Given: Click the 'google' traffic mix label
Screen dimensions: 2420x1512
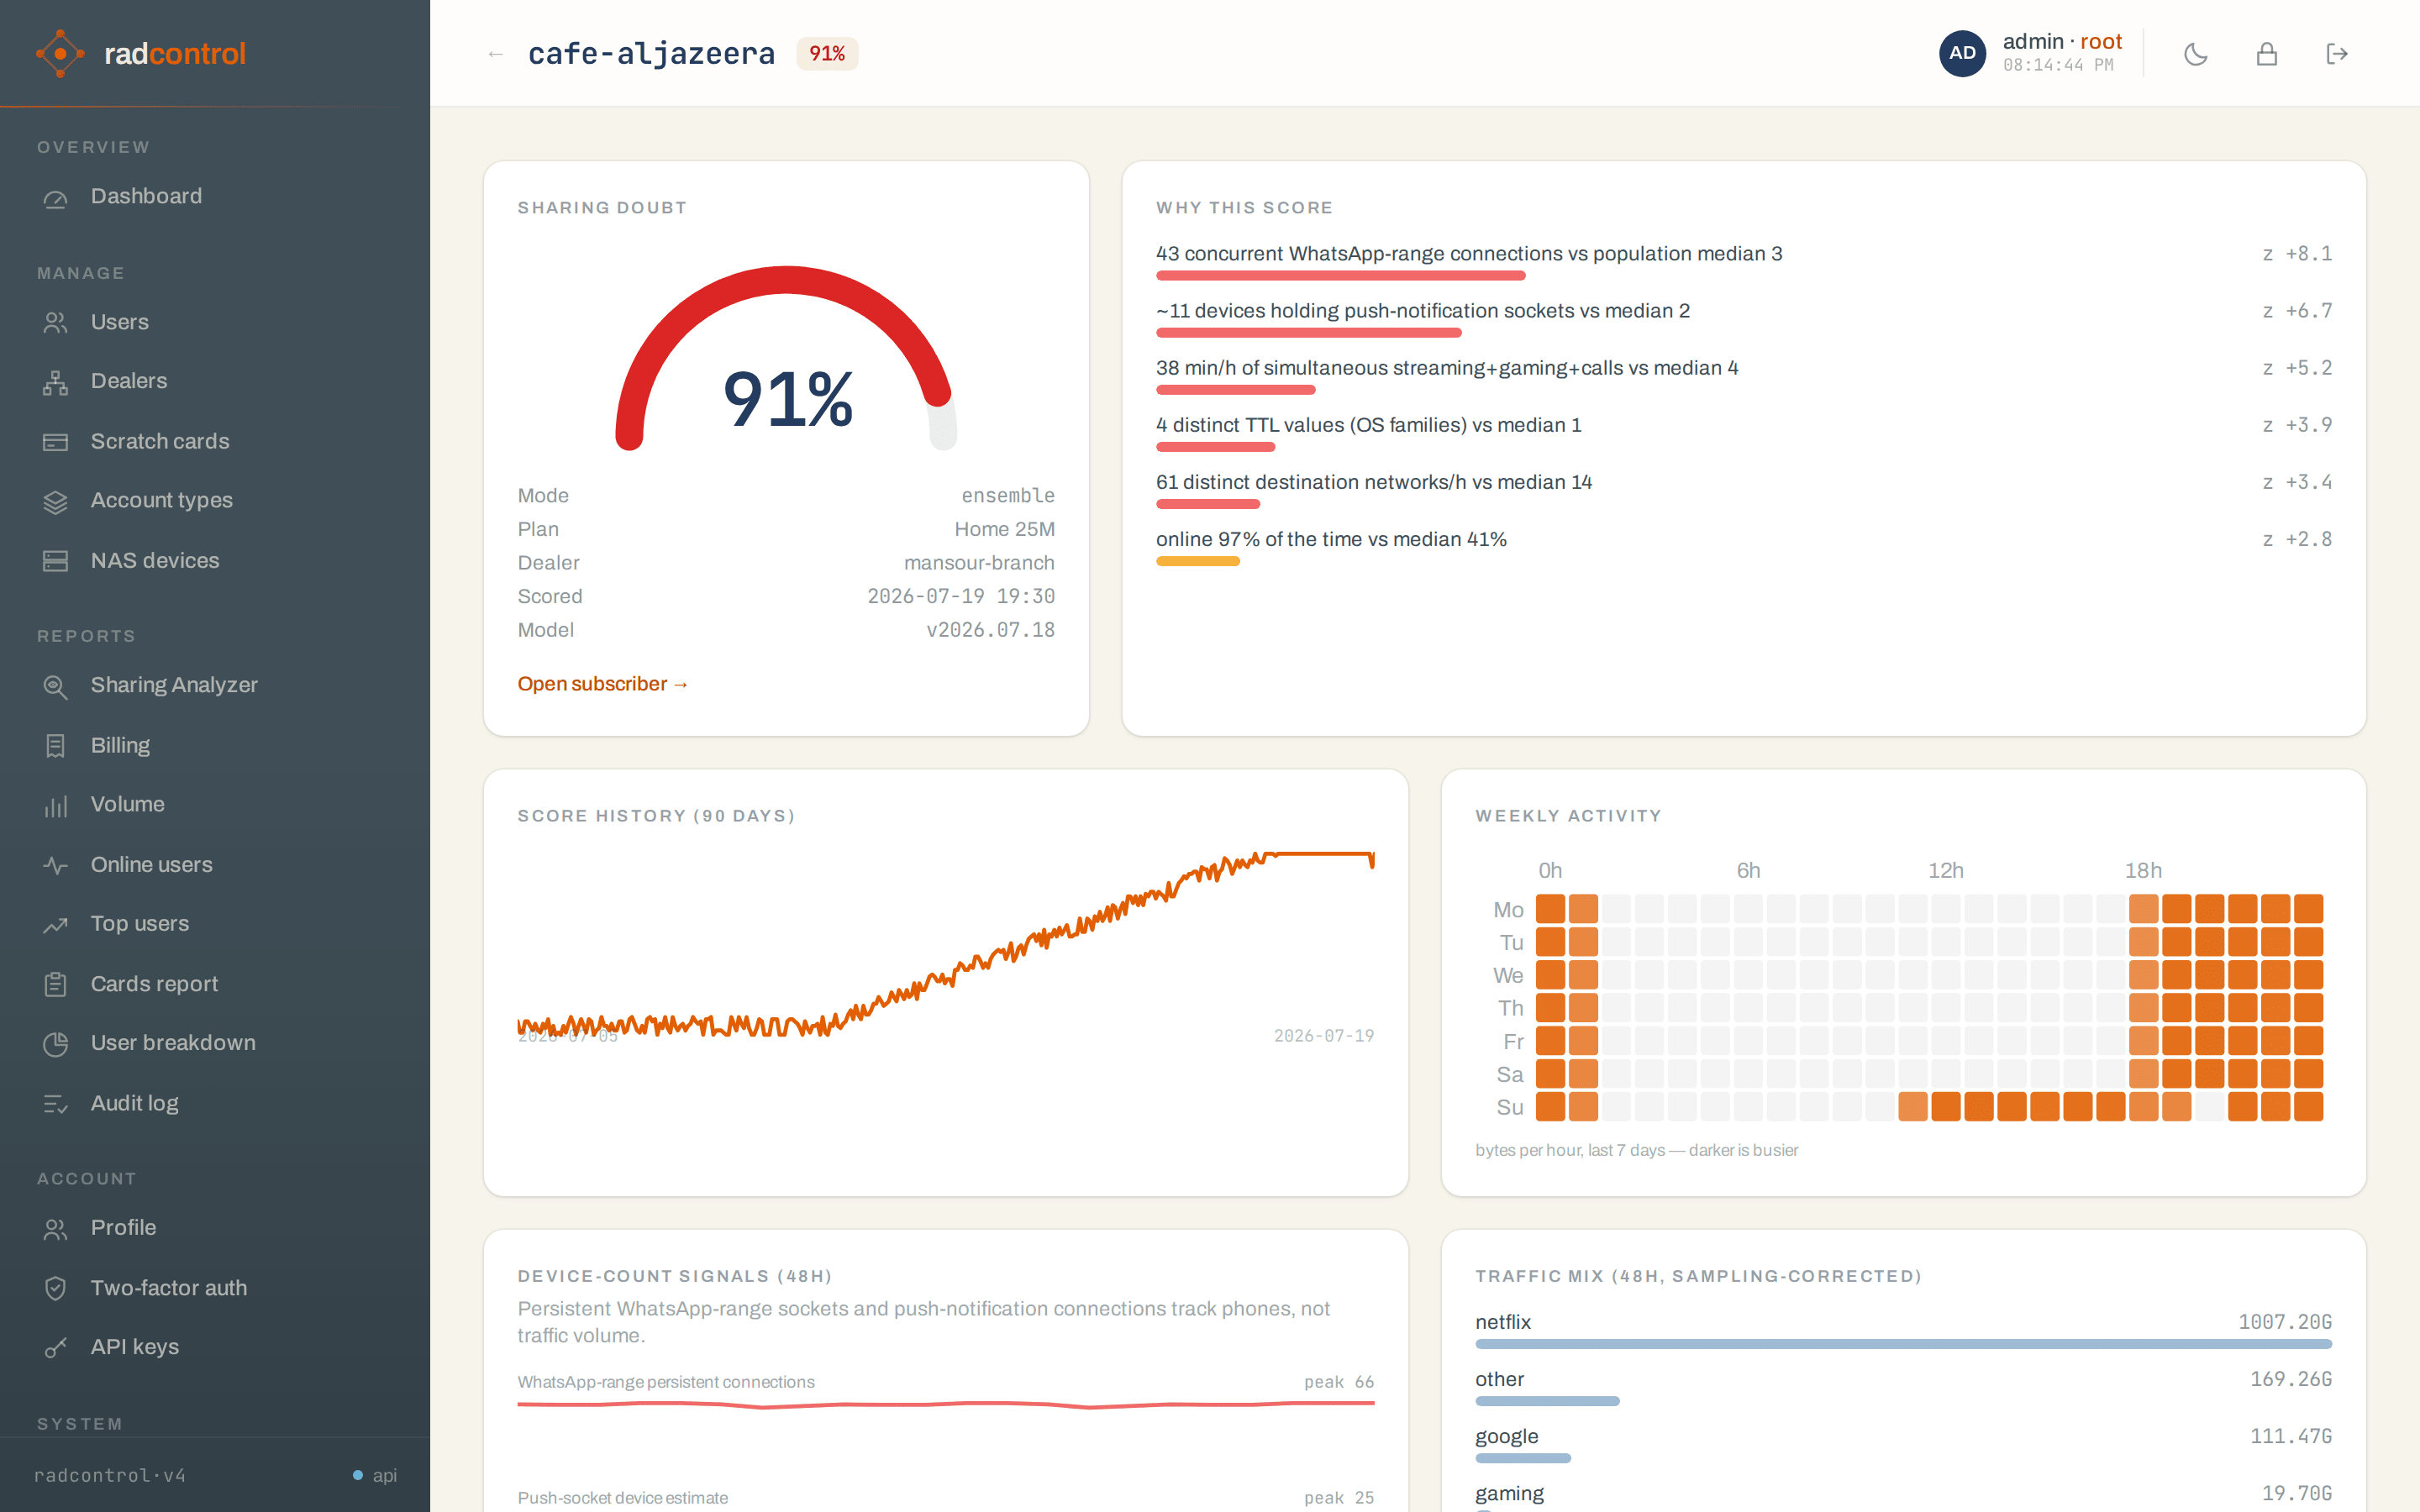Looking at the screenshot, I should (x=1506, y=1436).
